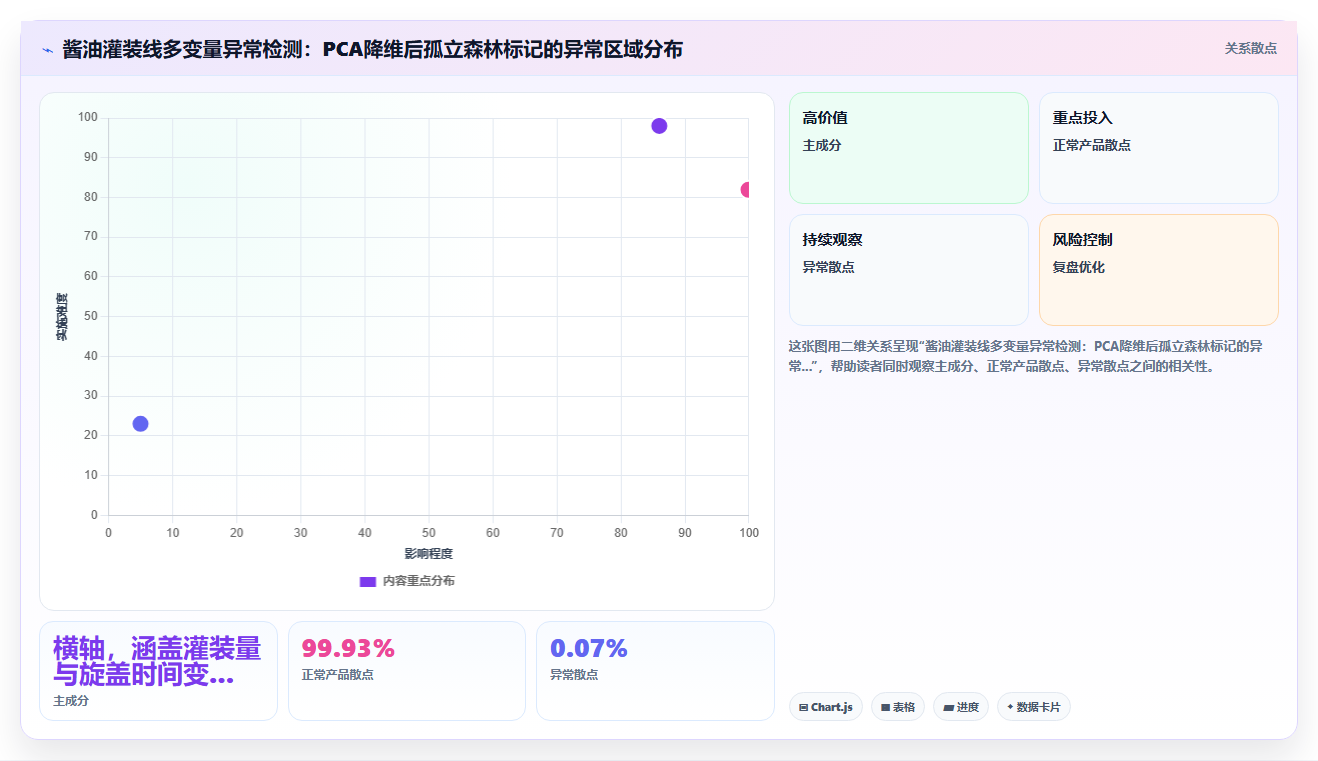The height and width of the screenshot is (761, 1318).
Task: Click the 表格 tag
Action: [898, 707]
